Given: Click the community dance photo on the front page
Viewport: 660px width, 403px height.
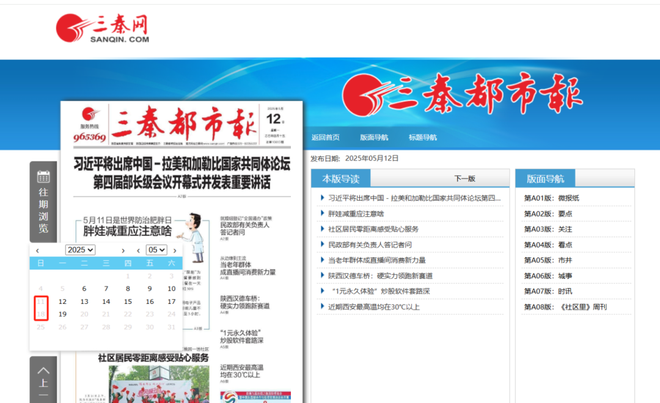Looking at the screenshot, I should (159, 384).
